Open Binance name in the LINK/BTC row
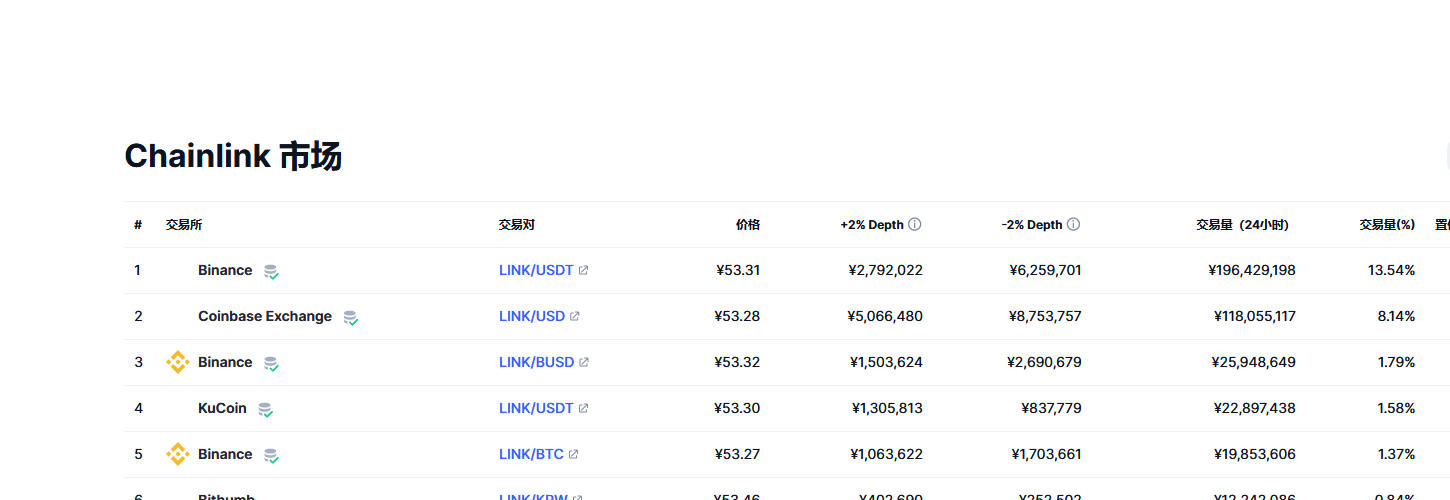 click(x=225, y=454)
